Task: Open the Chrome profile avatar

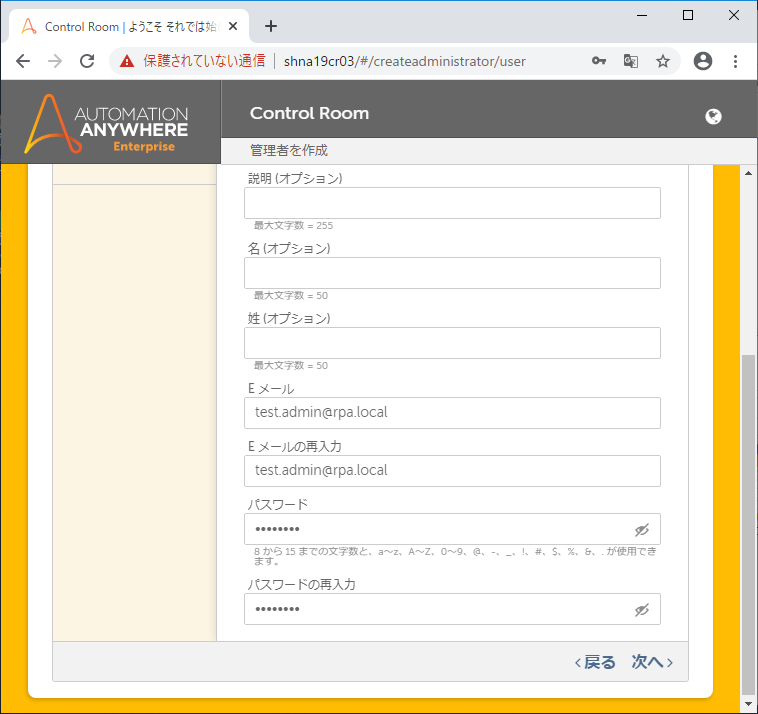Action: click(x=702, y=61)
